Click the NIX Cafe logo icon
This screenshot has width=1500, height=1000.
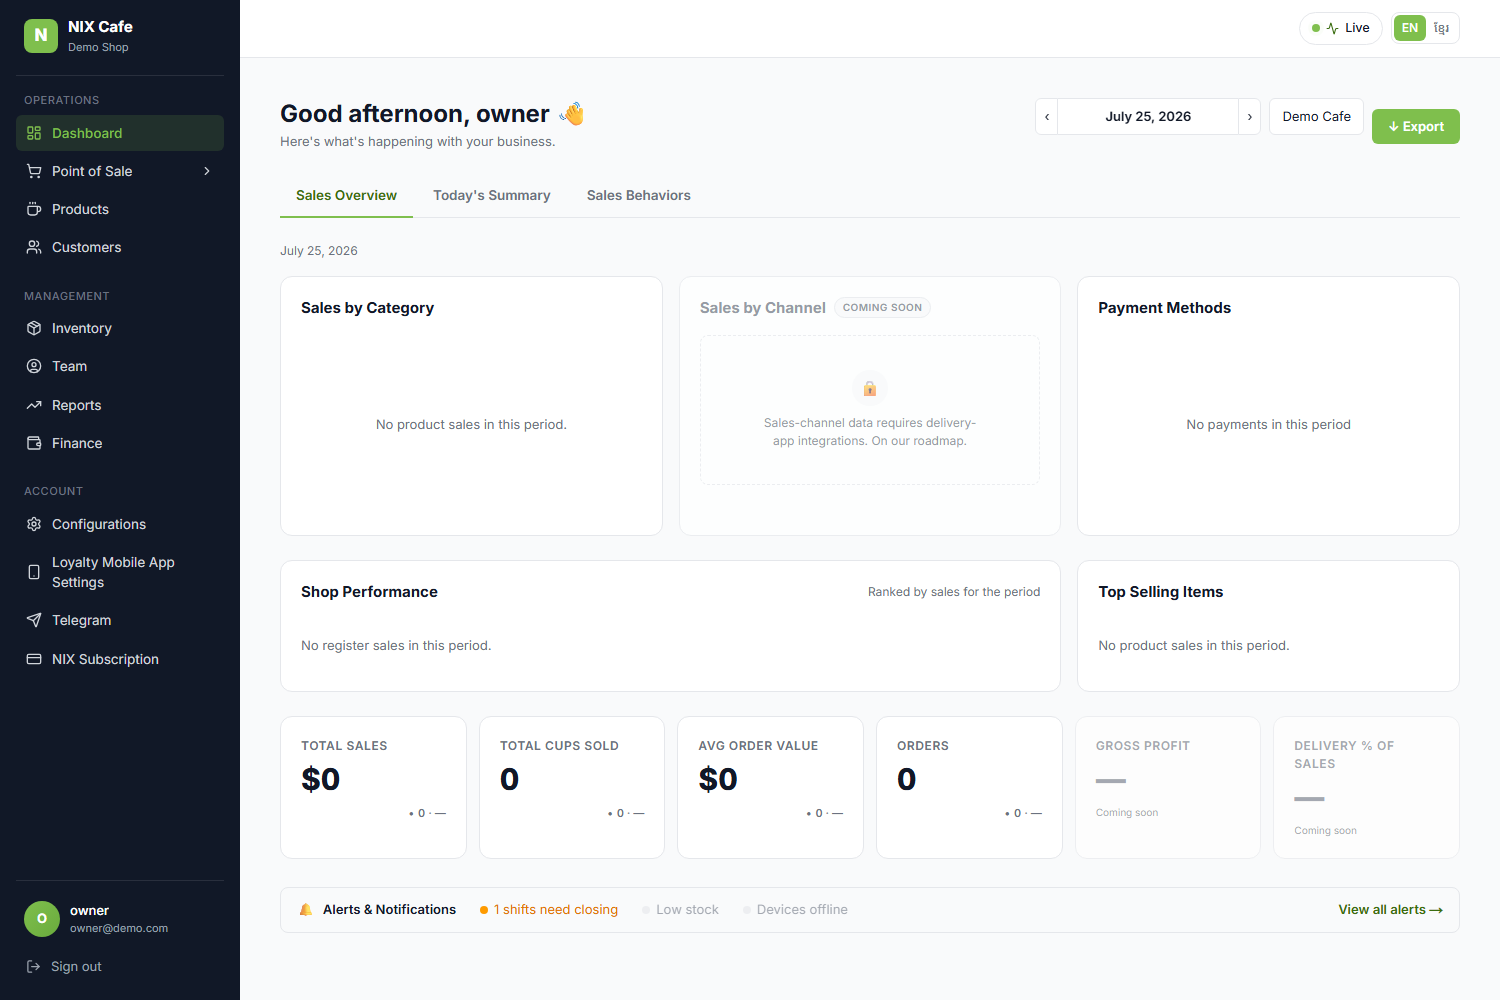(41, 35)
